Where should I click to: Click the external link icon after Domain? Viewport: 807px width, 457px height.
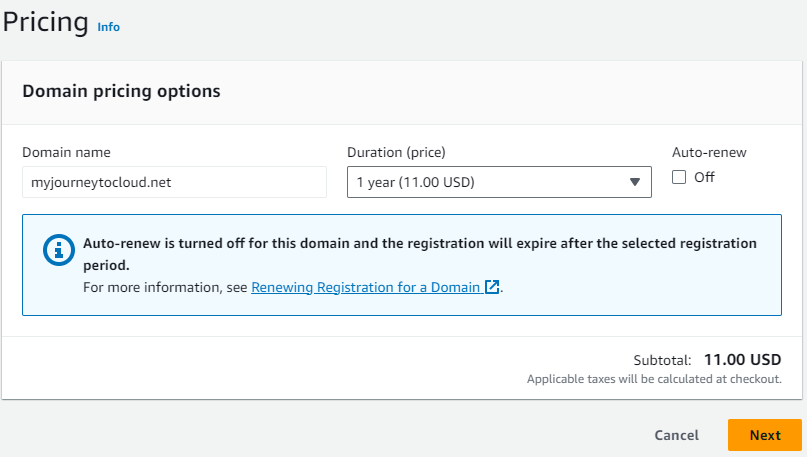[x=491, y=287]
